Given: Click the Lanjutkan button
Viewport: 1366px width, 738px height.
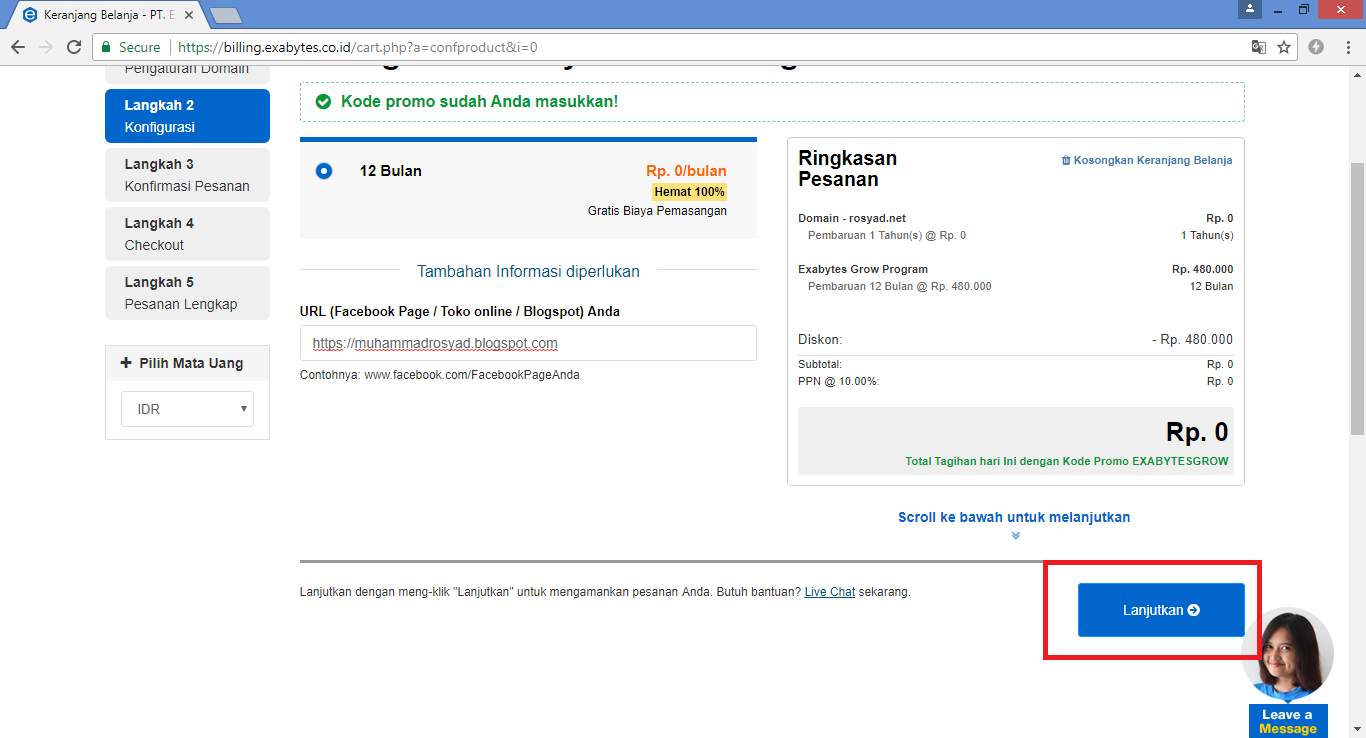Looking at the screenshot, I should (x=1161, y=610).
